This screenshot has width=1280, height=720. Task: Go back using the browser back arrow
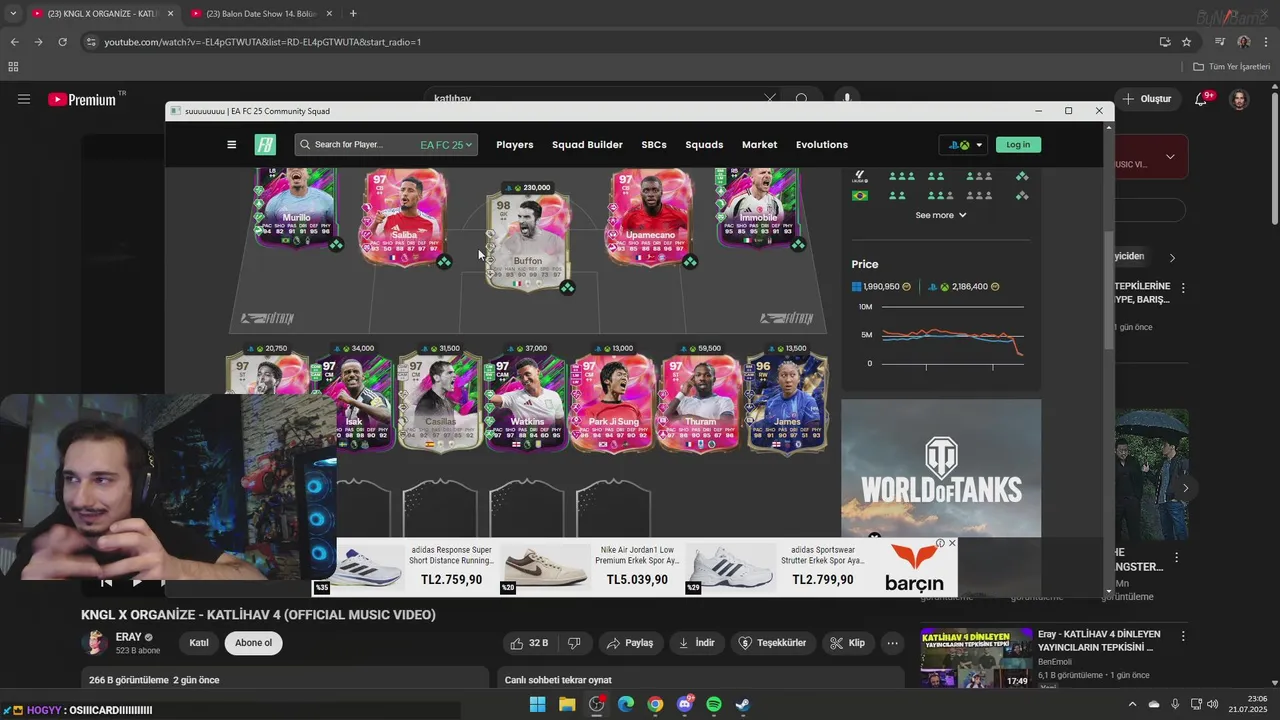point(14,42)
